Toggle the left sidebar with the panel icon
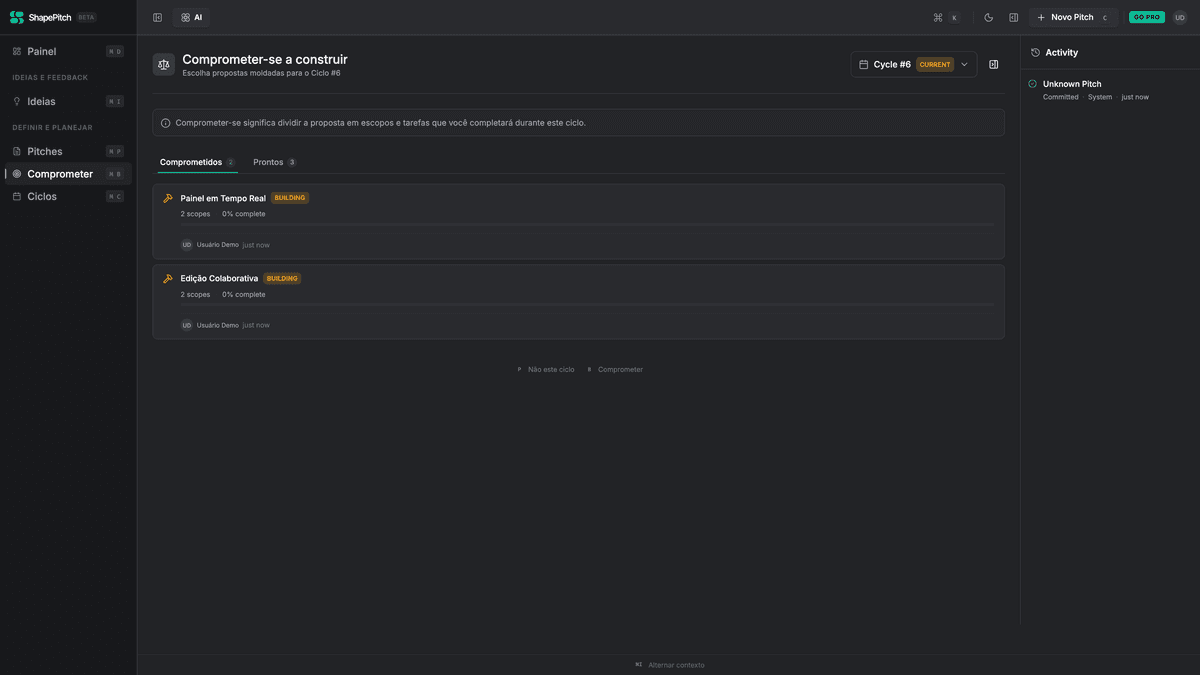Image resolution: width=1200 pixels, height=675 pixels. (157, 17)
